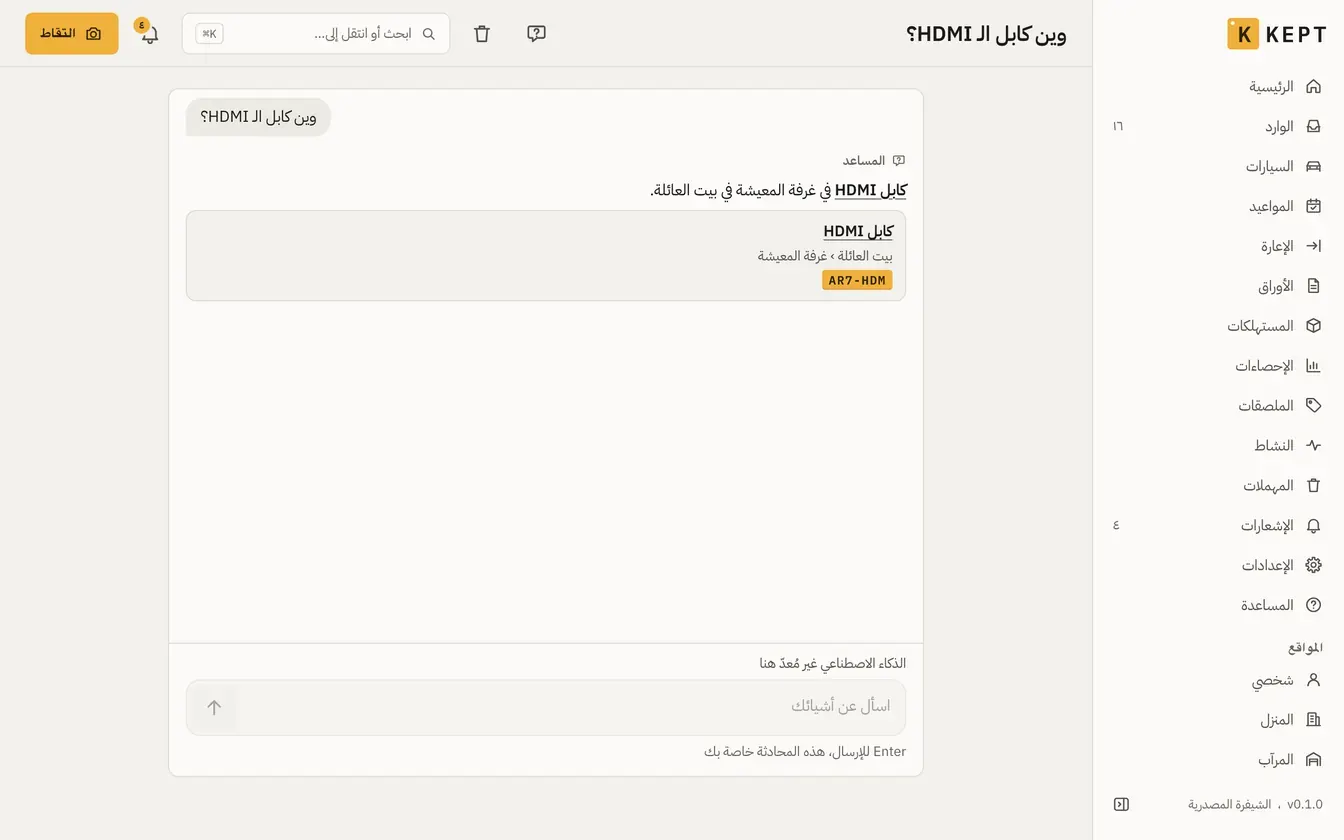
Task: Click the اسأل عن أشيائك message field
Action: [x=571, y=708]
